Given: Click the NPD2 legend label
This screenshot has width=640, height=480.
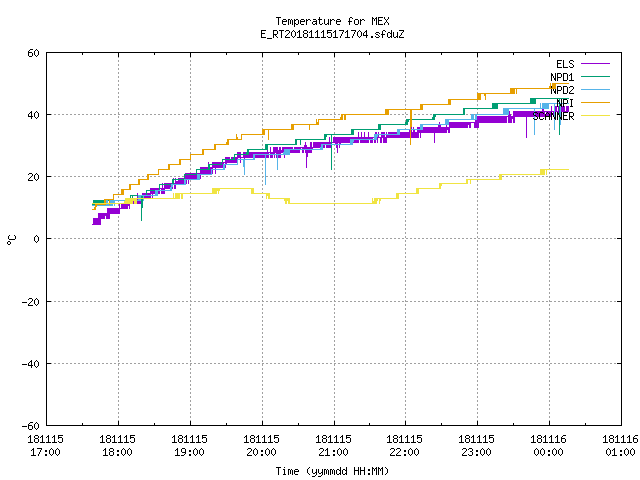Looking at the screenshot, I should coord(562,90).
